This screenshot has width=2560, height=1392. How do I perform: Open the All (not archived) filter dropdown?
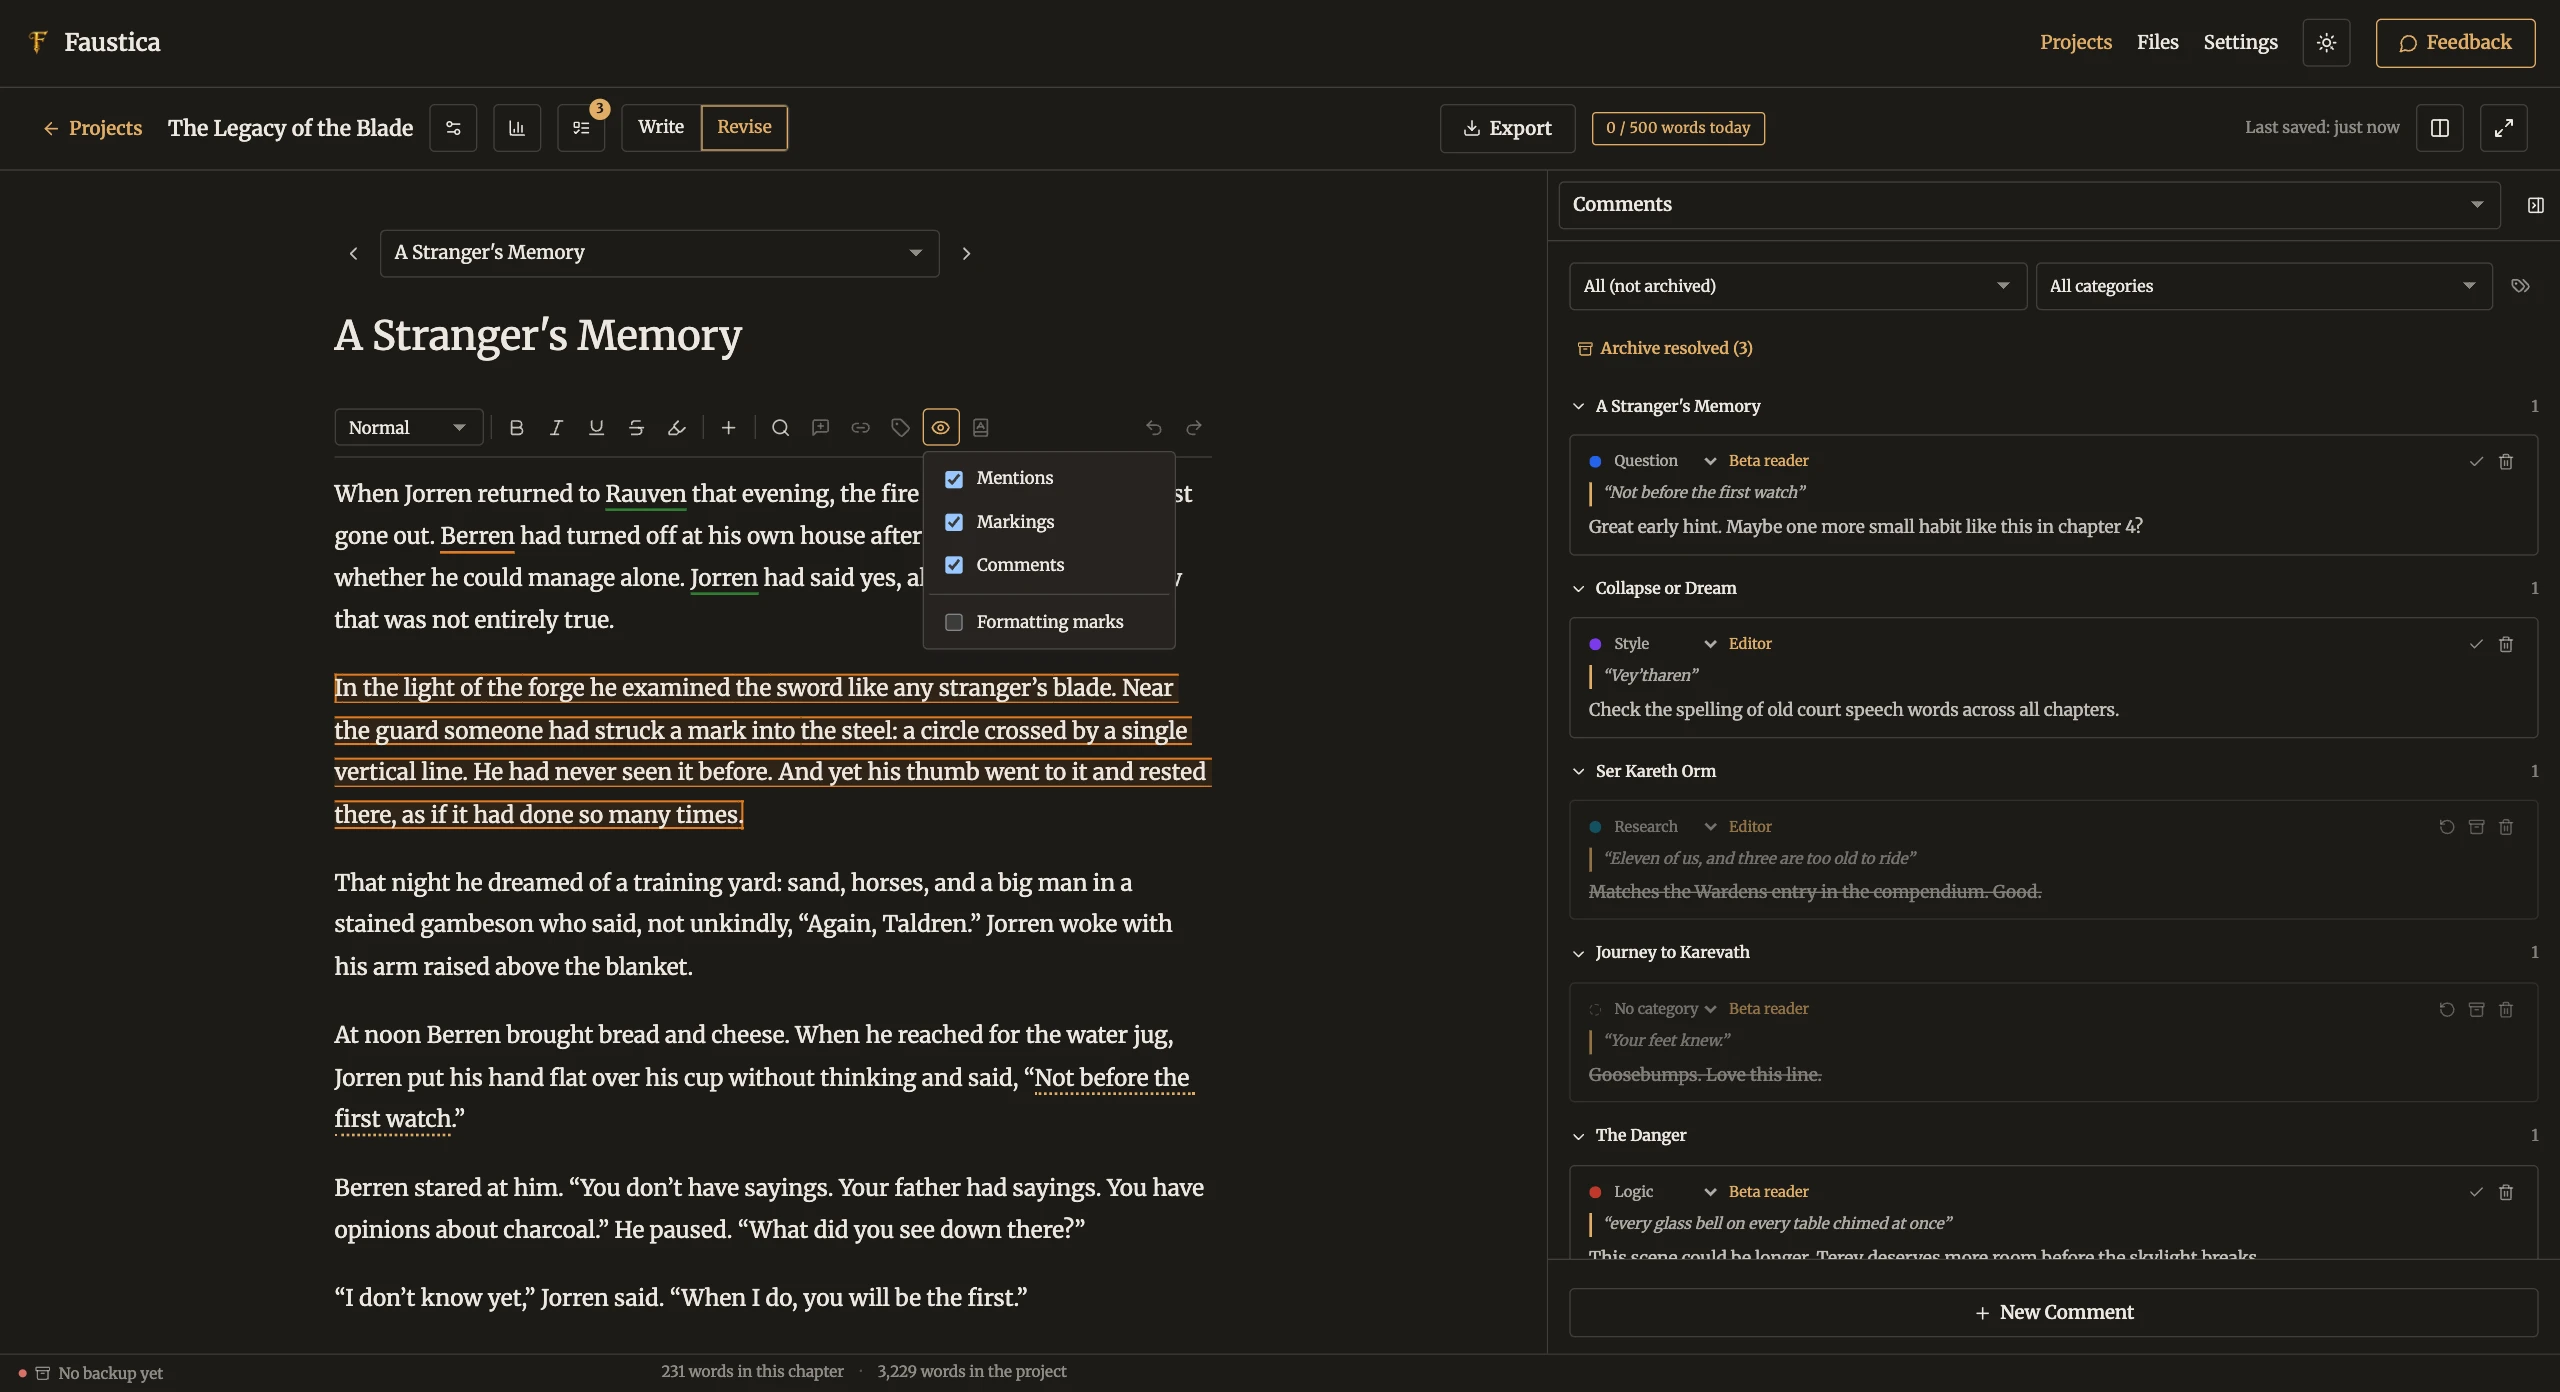[1797, 287]
